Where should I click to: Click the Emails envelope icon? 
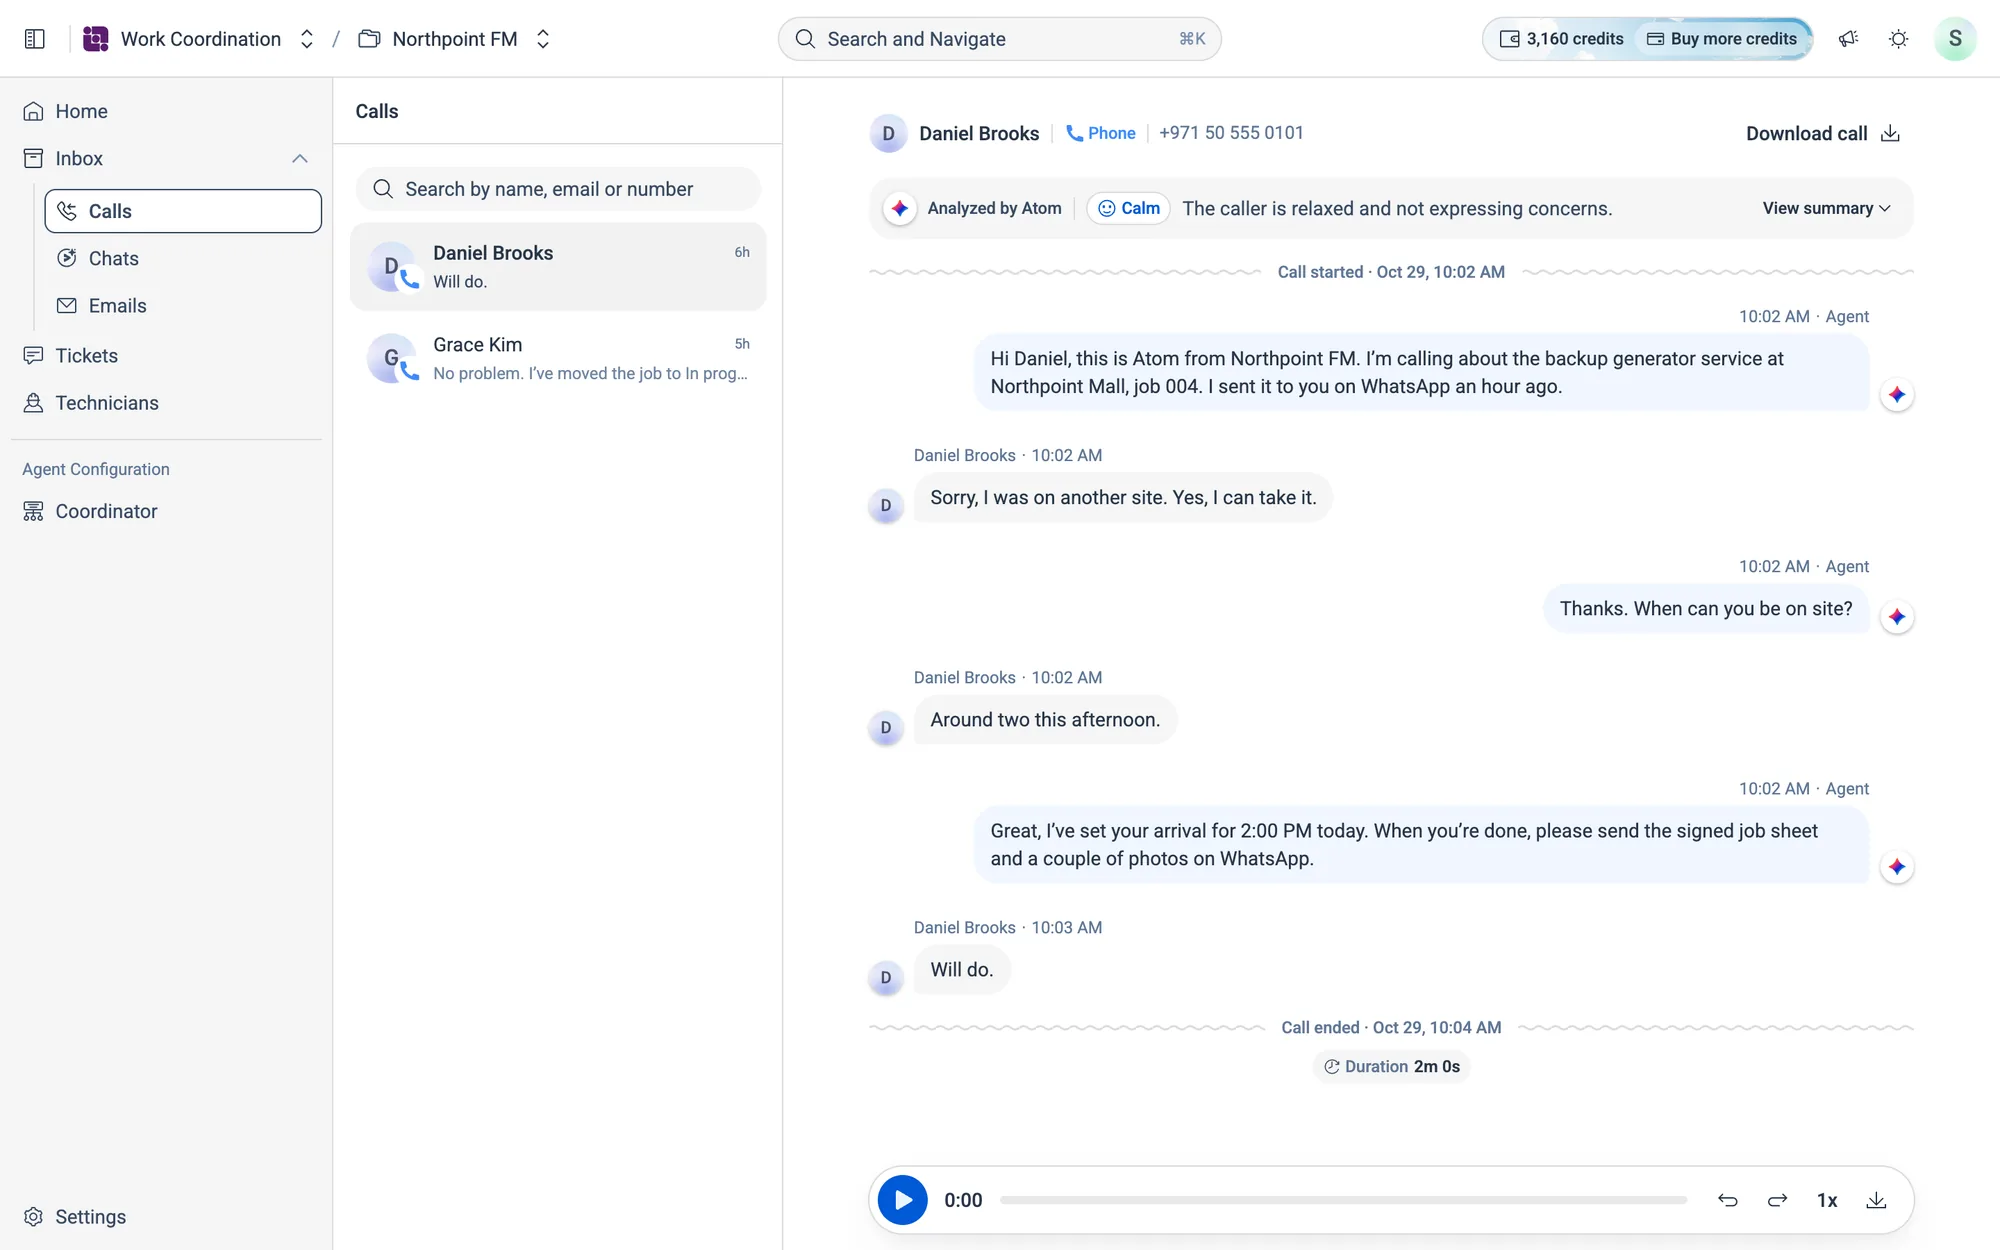pyautogui.click(x=67, y=306)
